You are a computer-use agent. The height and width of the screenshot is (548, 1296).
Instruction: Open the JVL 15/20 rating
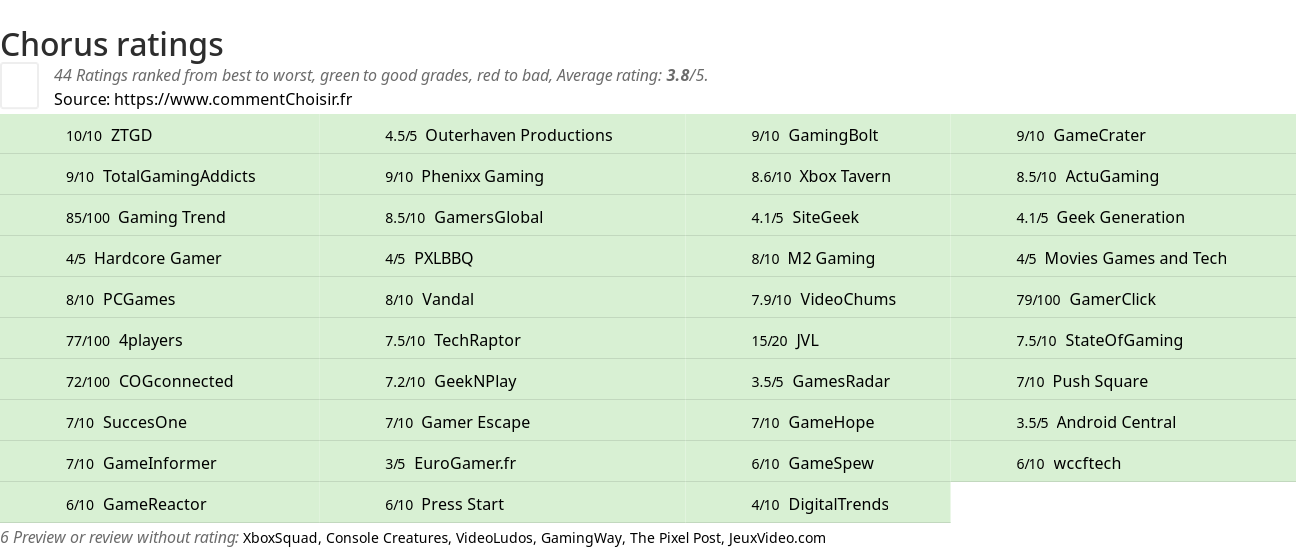point(785,340)
